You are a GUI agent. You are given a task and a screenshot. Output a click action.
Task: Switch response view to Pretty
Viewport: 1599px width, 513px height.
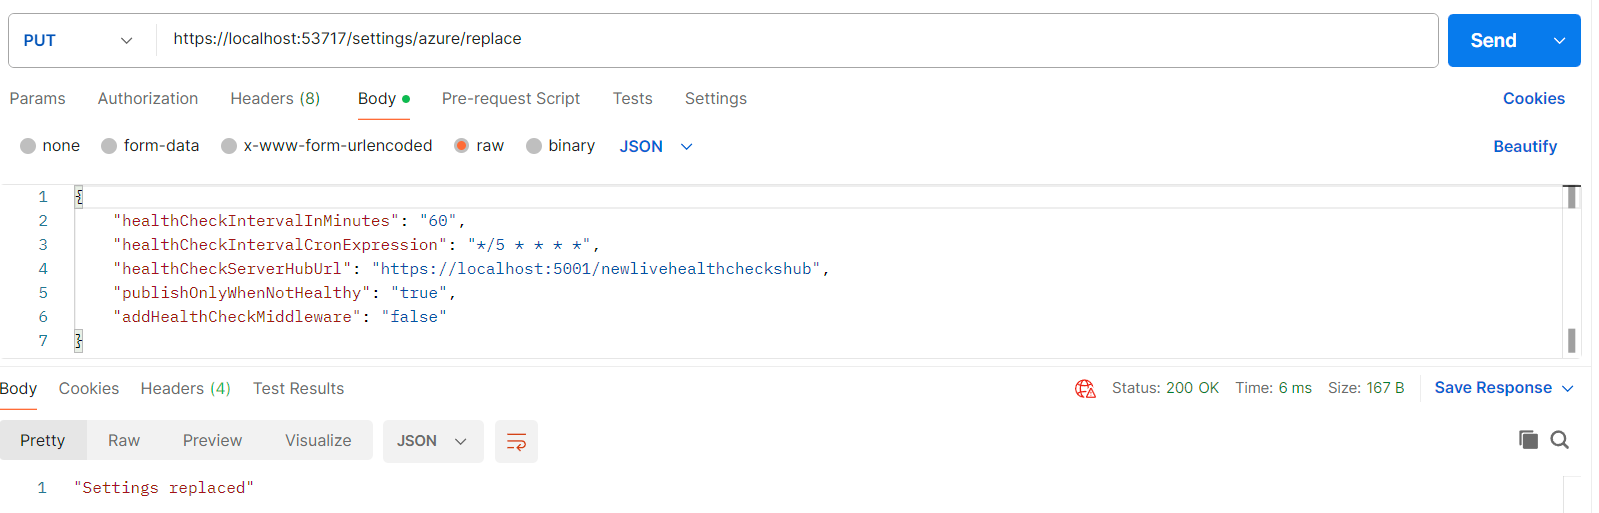[x=43, y=440]
